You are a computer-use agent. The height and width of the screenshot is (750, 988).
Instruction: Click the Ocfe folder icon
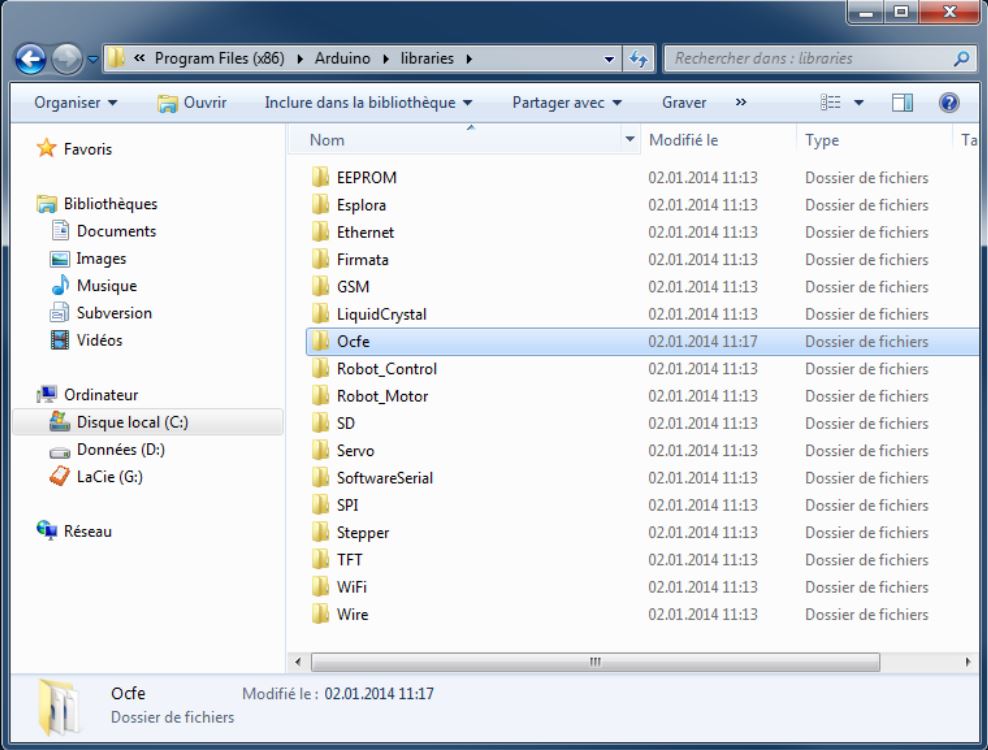[320, 341]
